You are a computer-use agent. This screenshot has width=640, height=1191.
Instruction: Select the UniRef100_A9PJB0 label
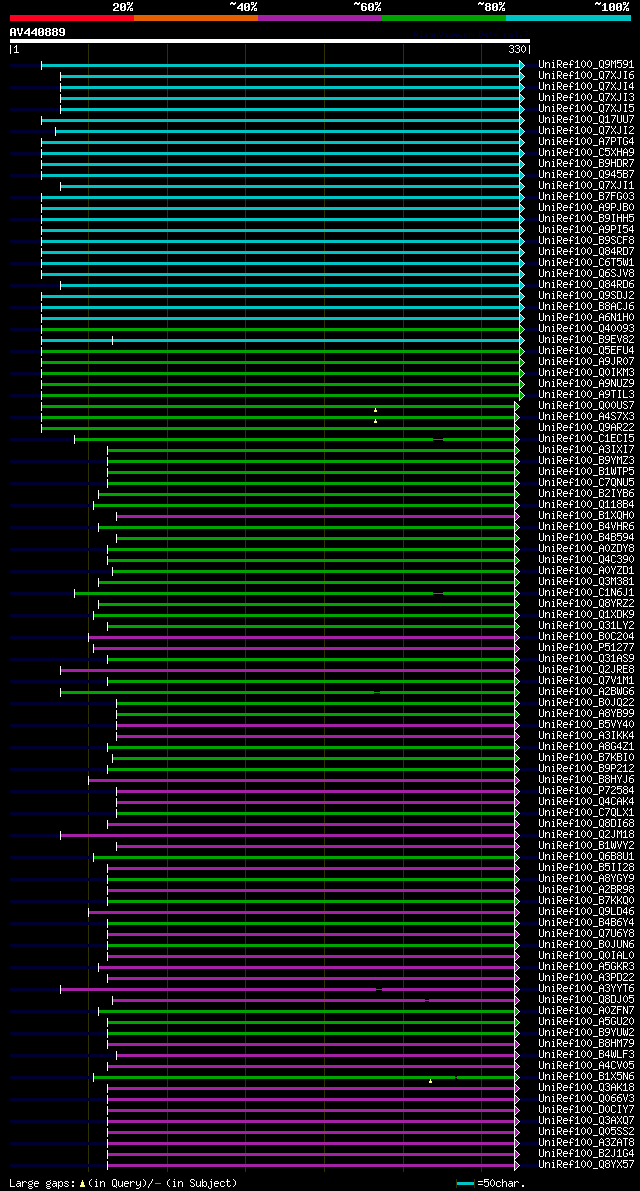586,208
